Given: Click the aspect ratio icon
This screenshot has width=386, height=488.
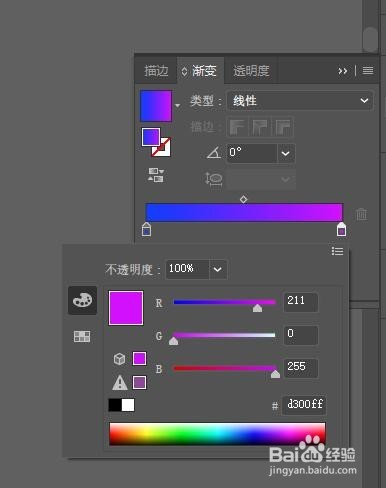Looking at the screenshot, I should point(213,180).
